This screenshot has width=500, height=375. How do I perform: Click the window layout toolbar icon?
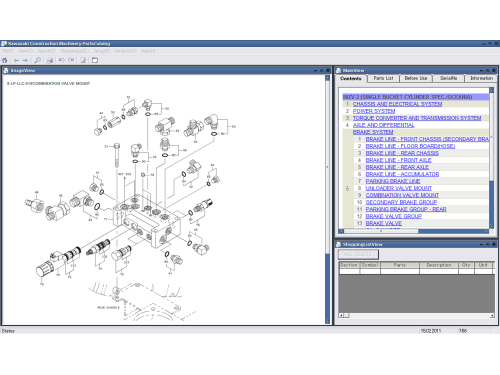pyautogui.click(x=95, y=60)
